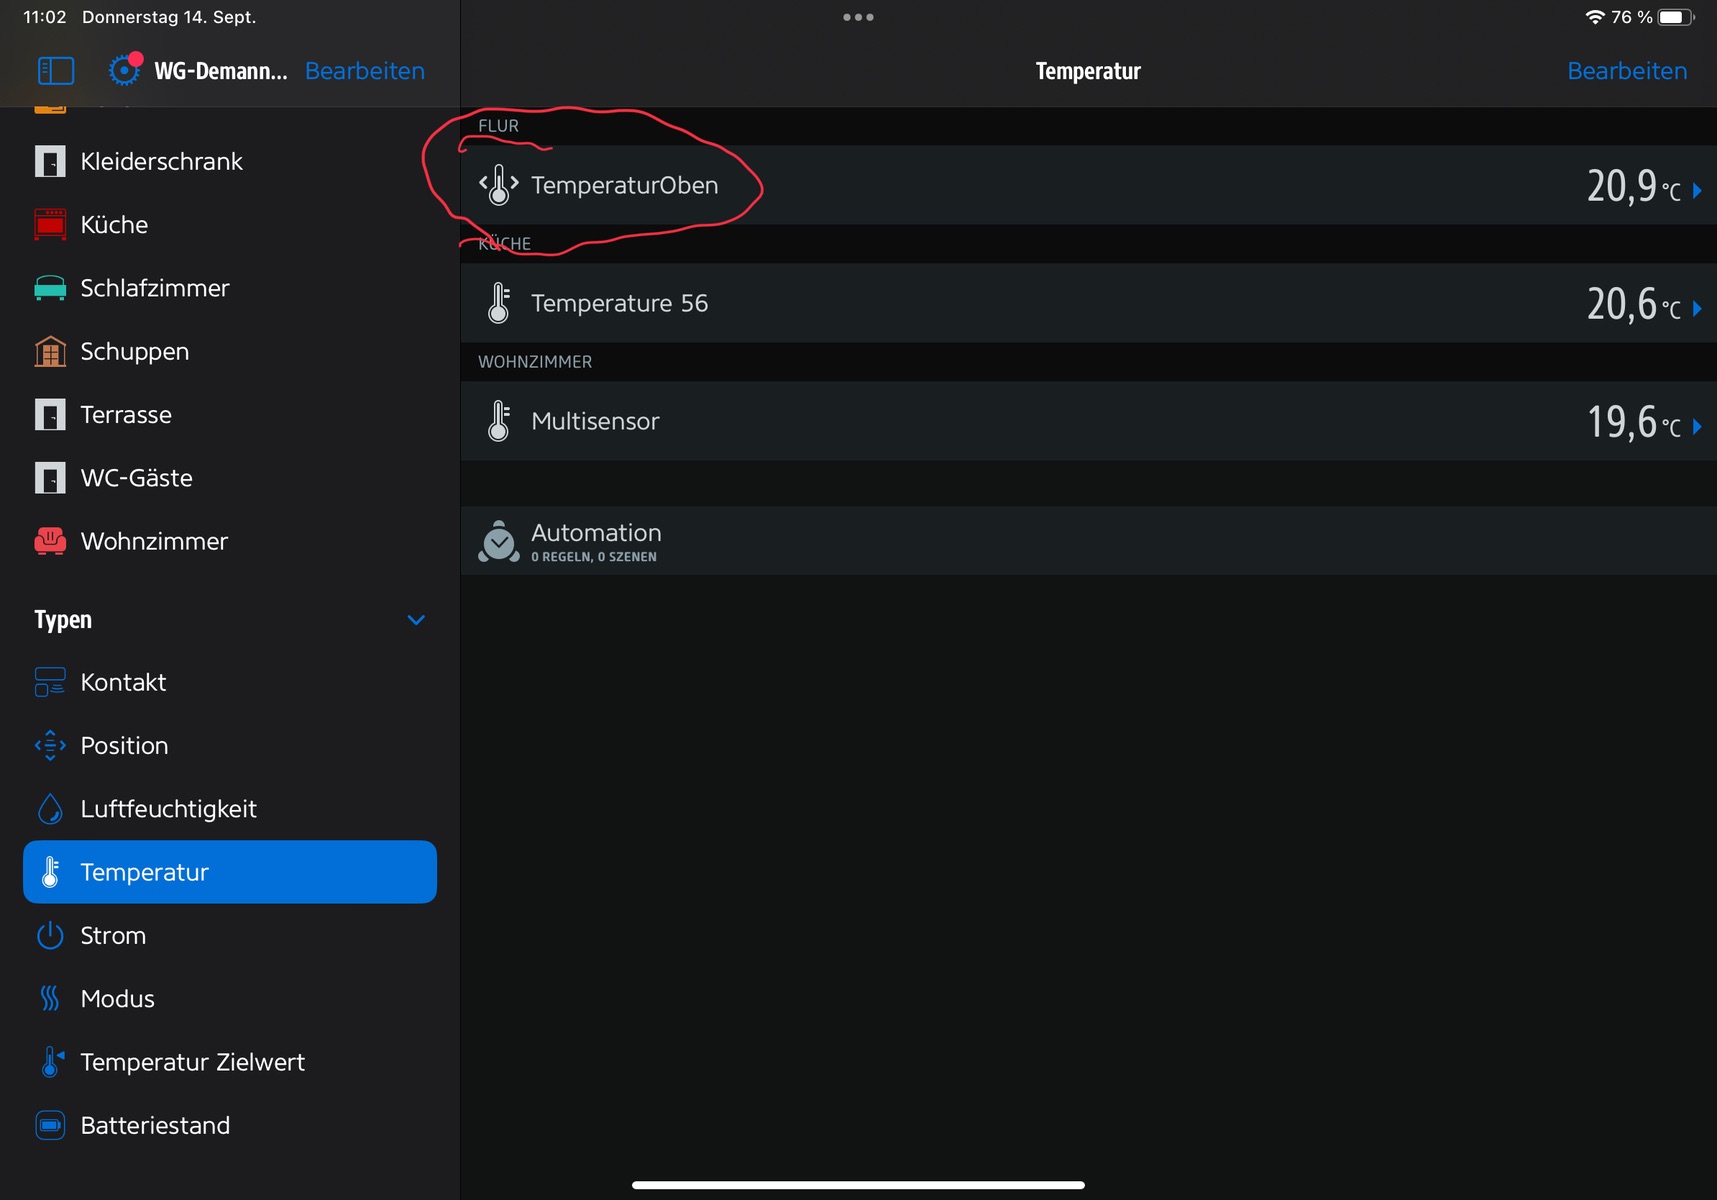Open the Batteriestand type list
Screen dimensions: 1717x1200
155,1125
